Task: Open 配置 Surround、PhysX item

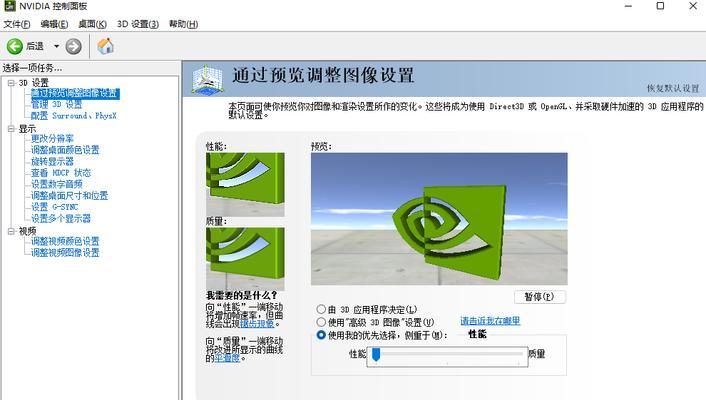Action: coord(73,116)
